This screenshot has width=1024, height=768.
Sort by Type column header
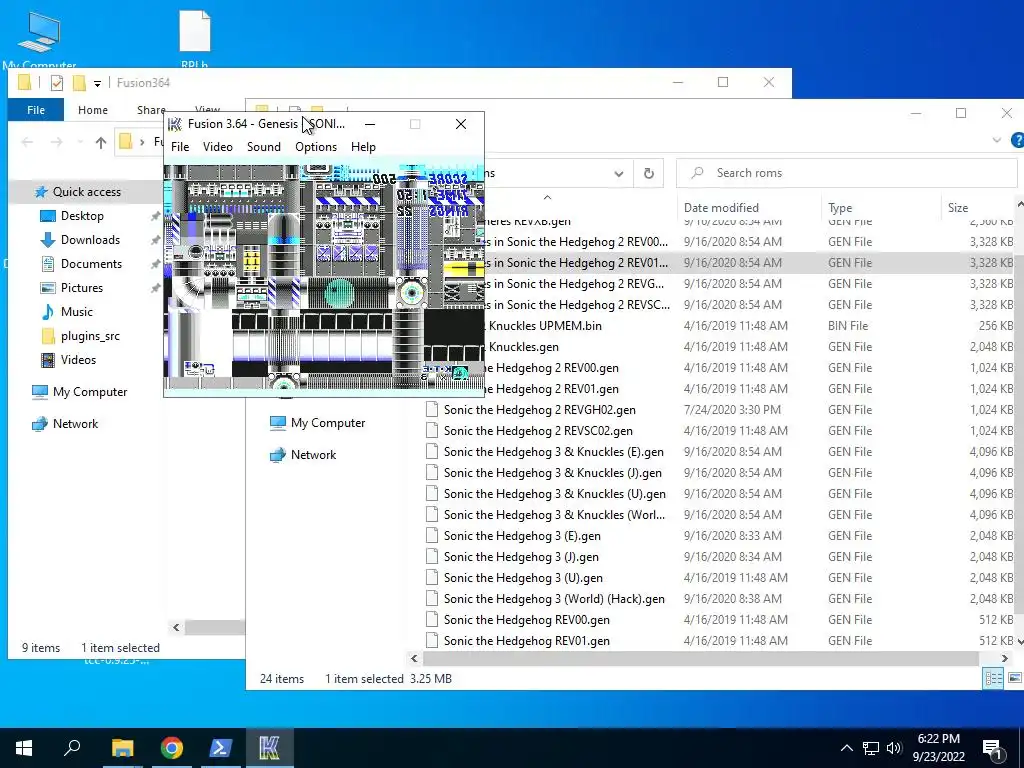(x=840, y=208)
